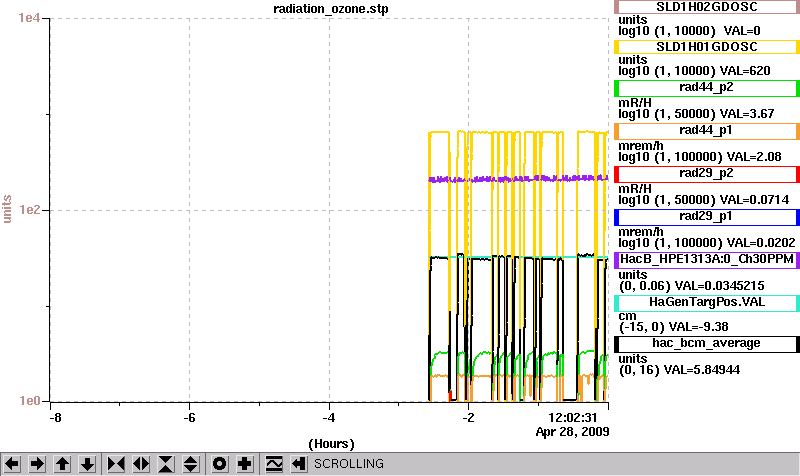Zoom in the time axis (inward triangles icon)
Image resolution: width=800 pixels, height=476 pixels.
coord(116,464)
